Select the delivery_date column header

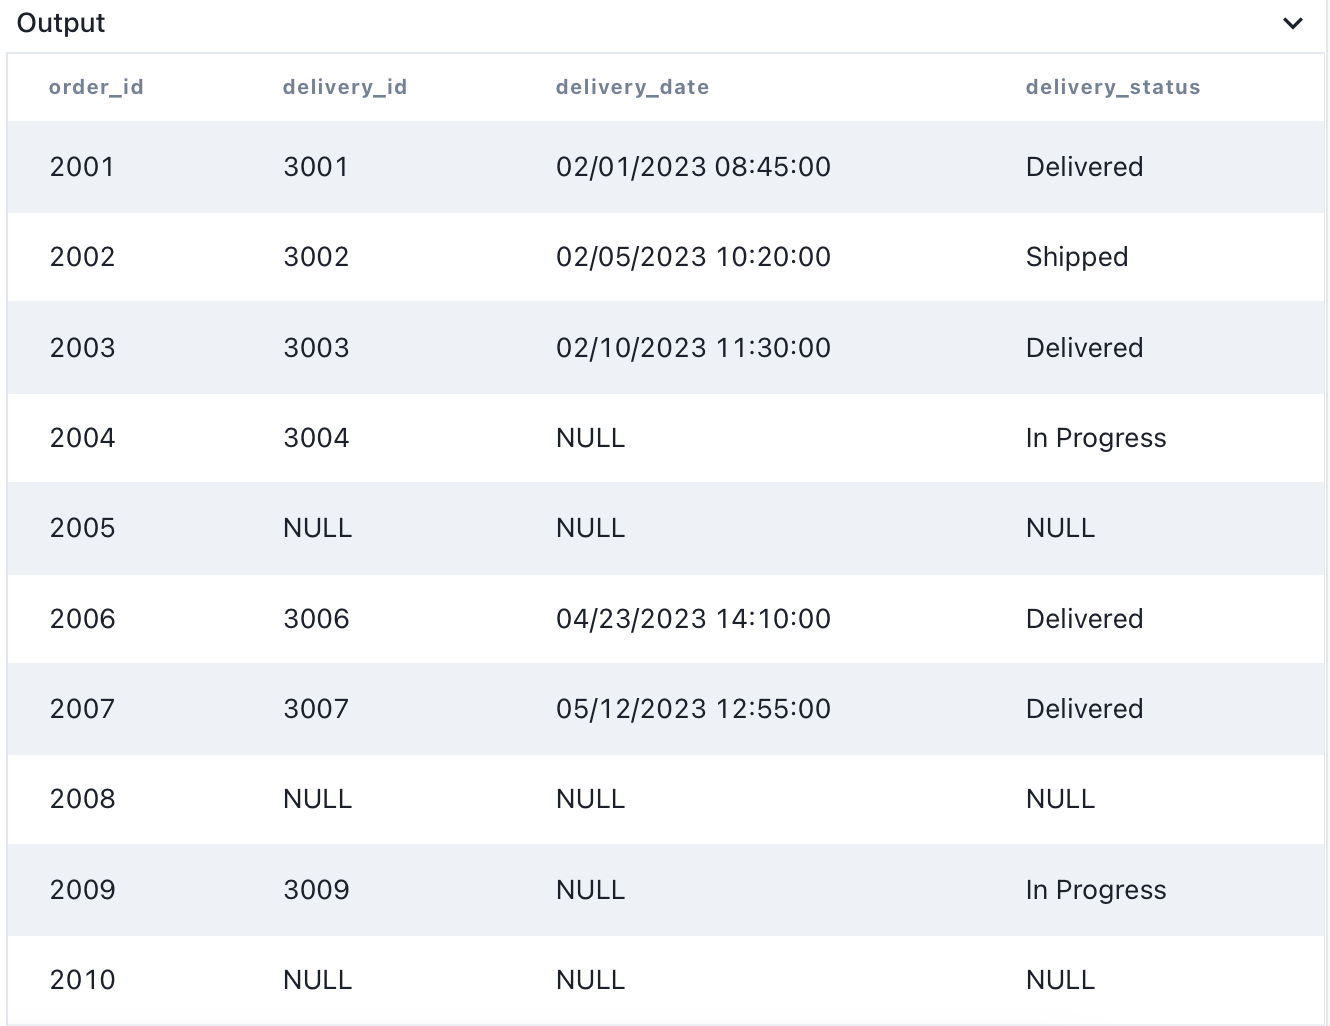(x=632, y=87)
